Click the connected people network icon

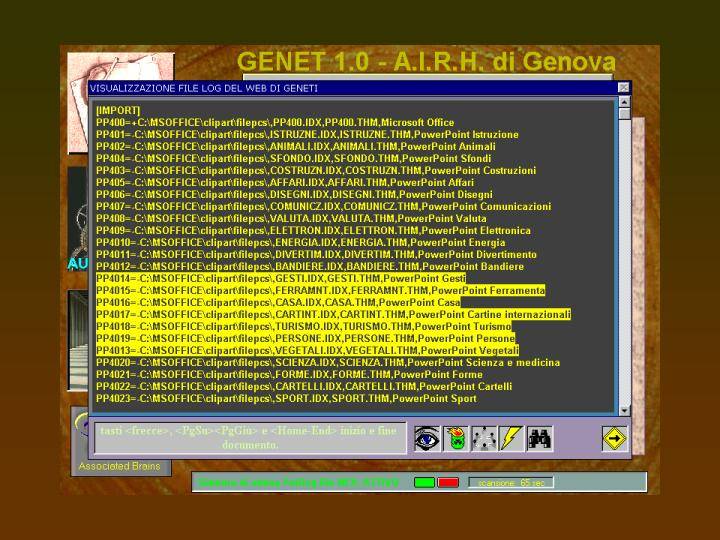pyautogui.click(x=484, y=439)
